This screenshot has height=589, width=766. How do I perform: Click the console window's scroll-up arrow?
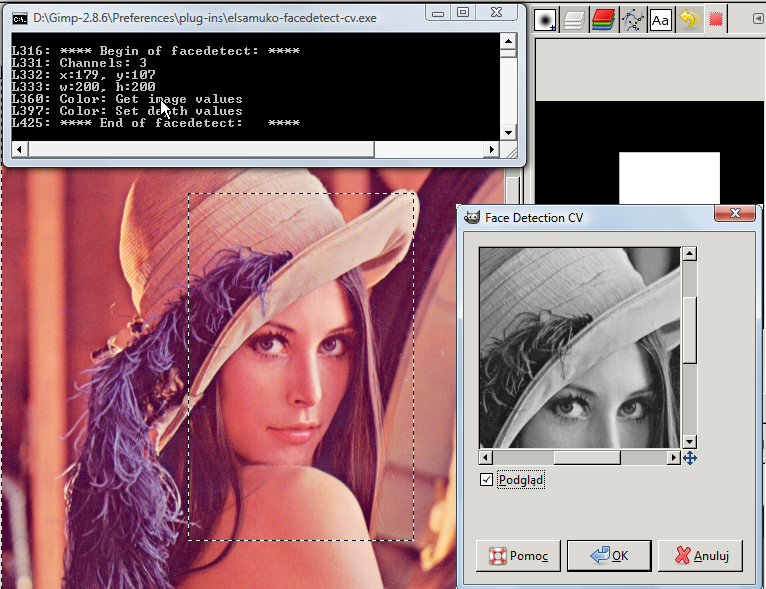[508, 41]
